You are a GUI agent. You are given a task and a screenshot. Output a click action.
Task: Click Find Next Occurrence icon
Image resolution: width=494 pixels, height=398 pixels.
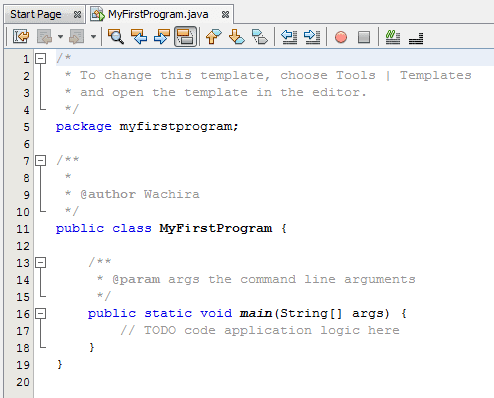pyautogui.click(x=162, y=36)
